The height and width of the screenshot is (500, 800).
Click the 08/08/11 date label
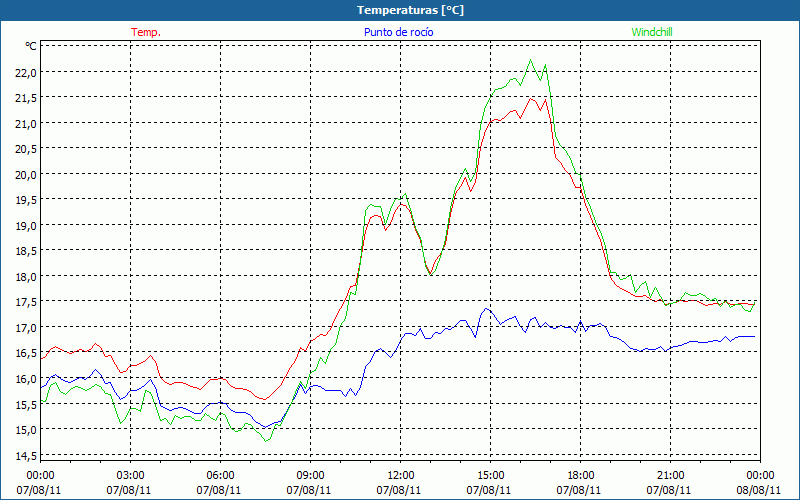point(758,490)
